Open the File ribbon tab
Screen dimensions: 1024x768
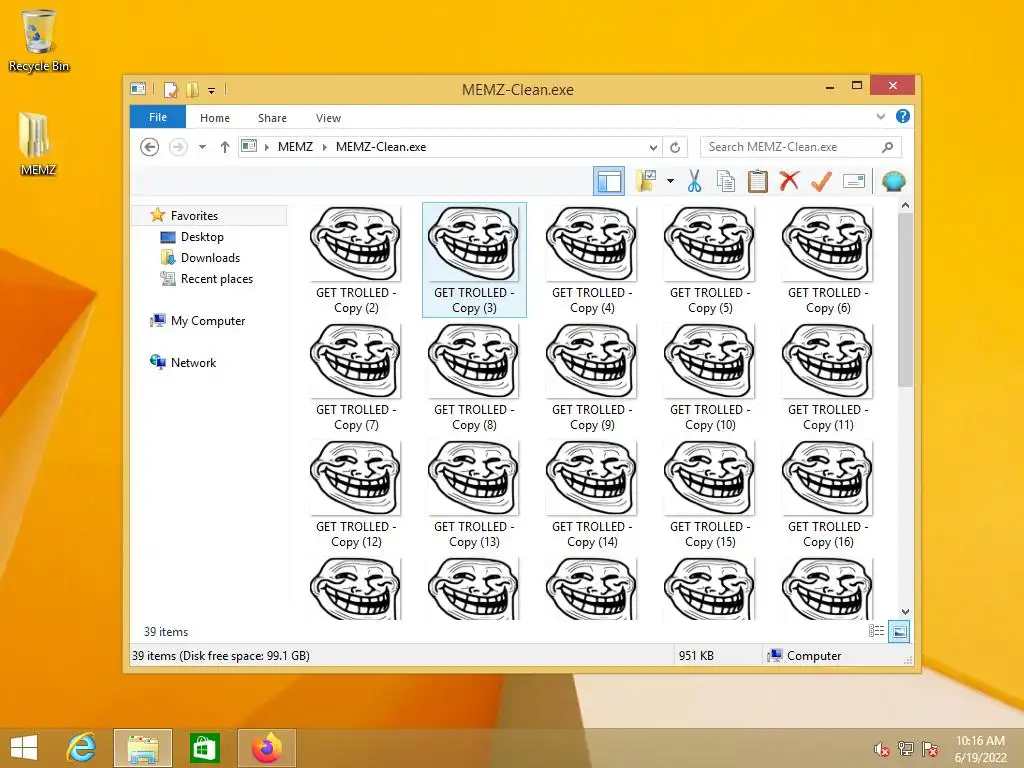click(x=158, y=117)
